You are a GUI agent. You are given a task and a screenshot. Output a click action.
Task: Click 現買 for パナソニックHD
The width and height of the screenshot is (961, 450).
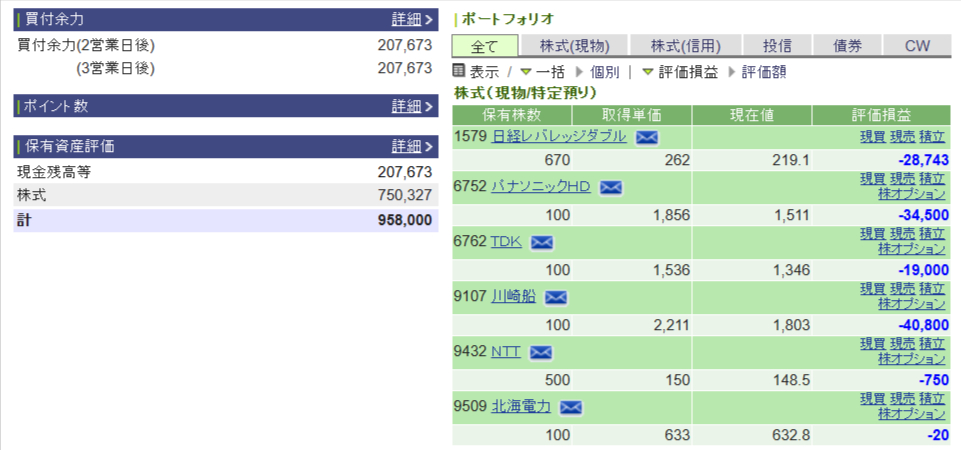coord(873,179)
